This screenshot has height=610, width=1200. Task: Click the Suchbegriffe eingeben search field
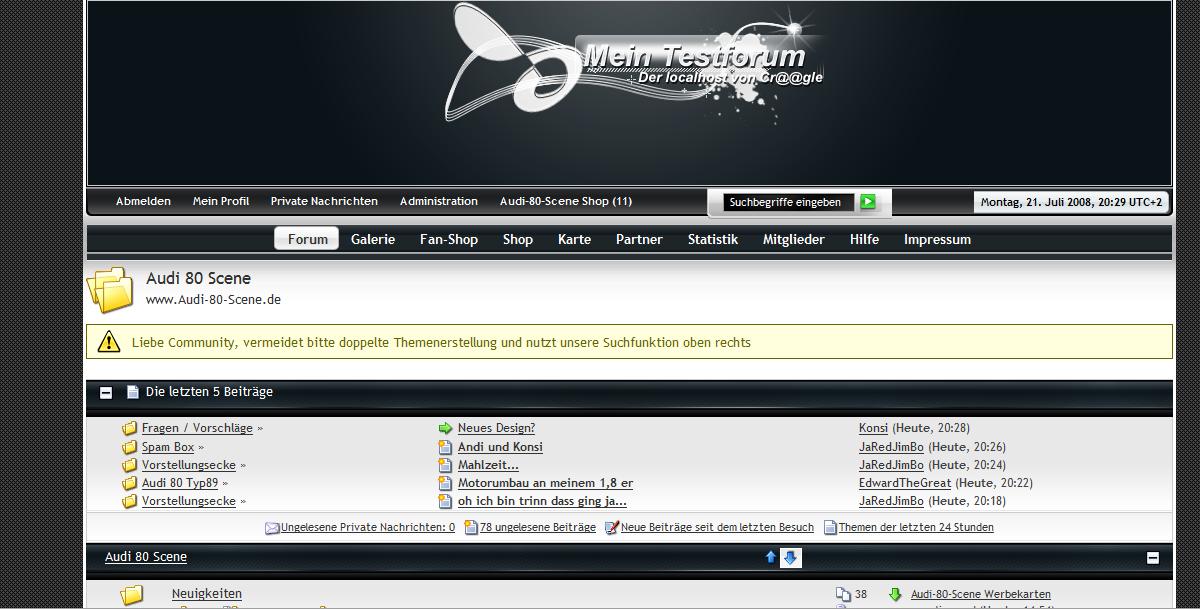coord(786,202)
